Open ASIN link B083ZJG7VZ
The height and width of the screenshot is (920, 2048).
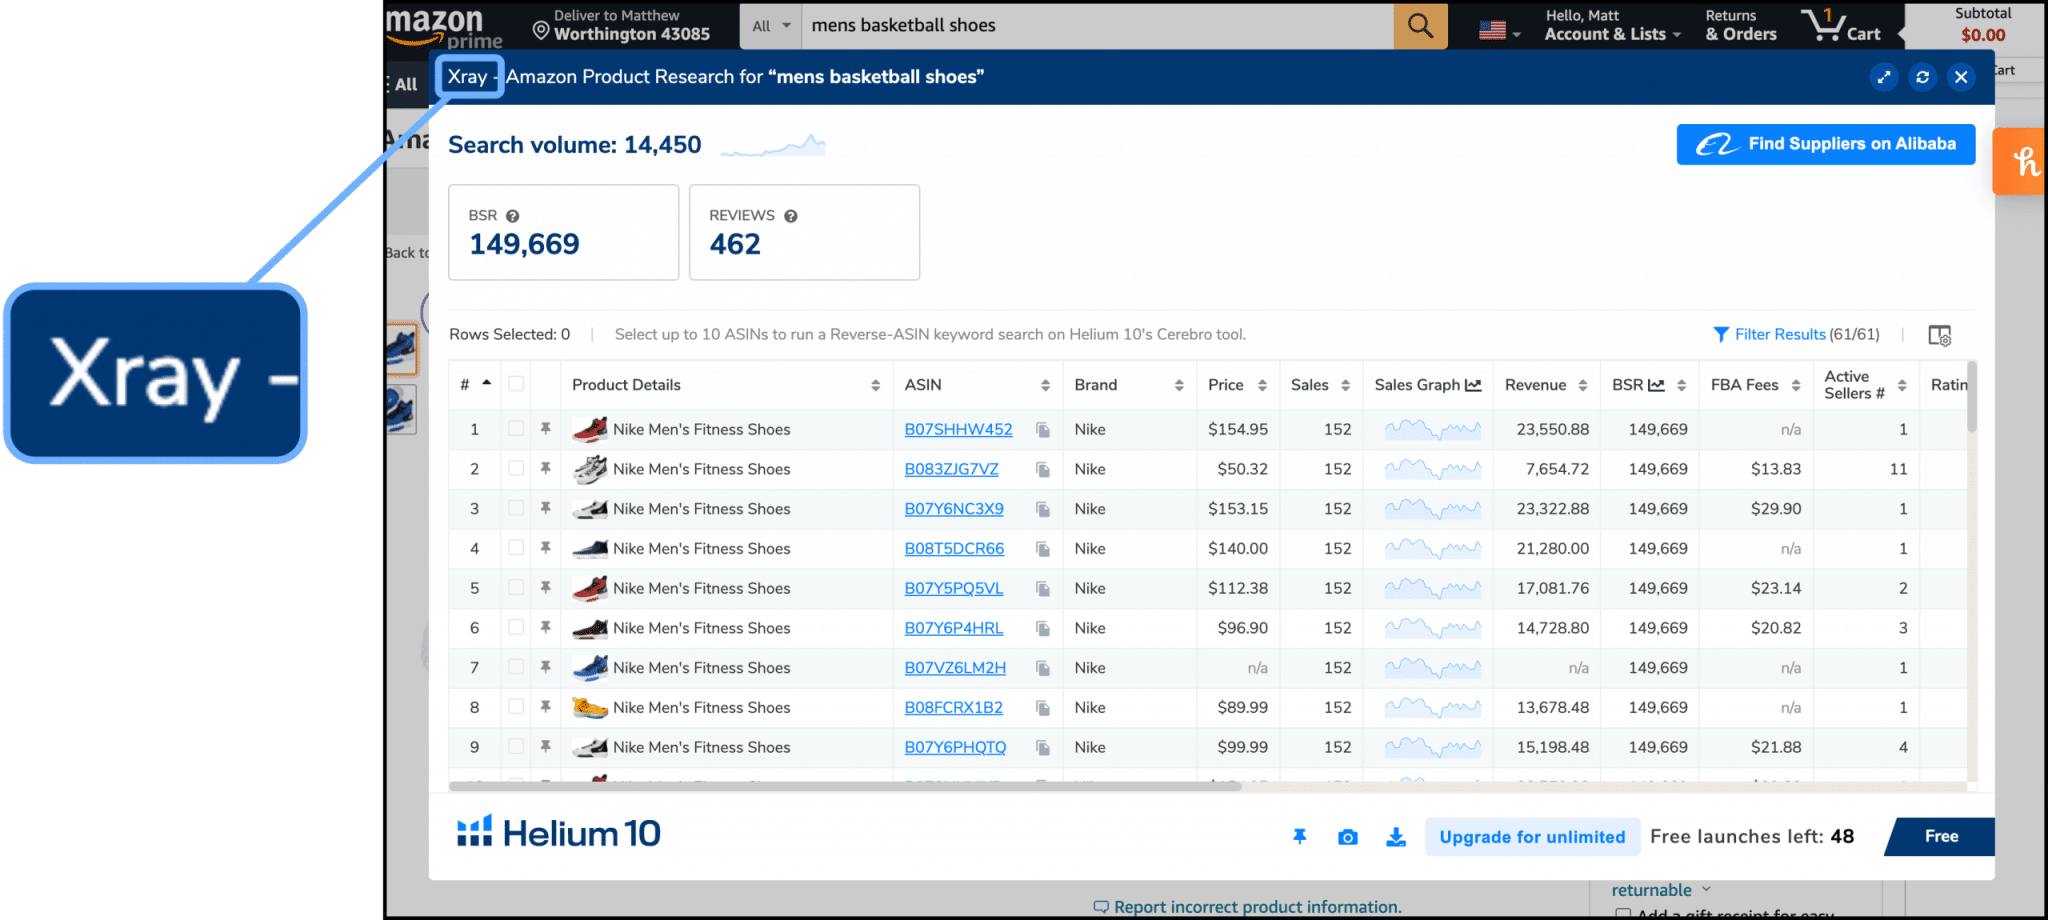951,469
